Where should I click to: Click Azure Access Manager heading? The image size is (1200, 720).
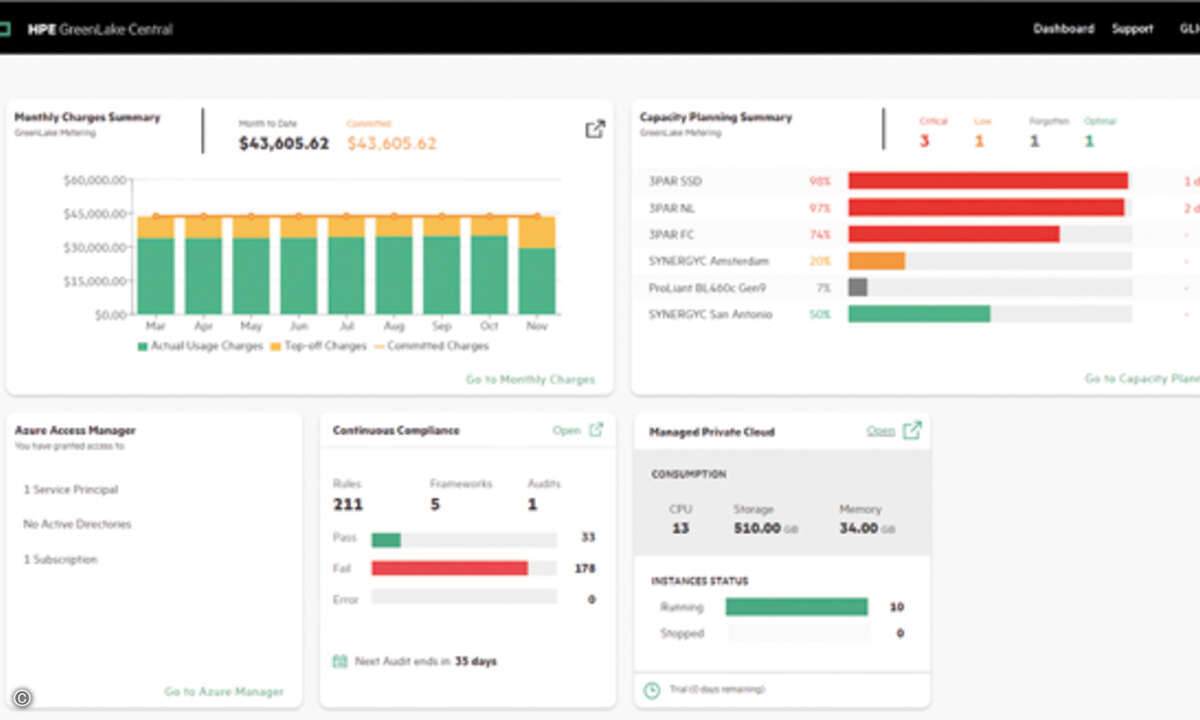point(75,431)
